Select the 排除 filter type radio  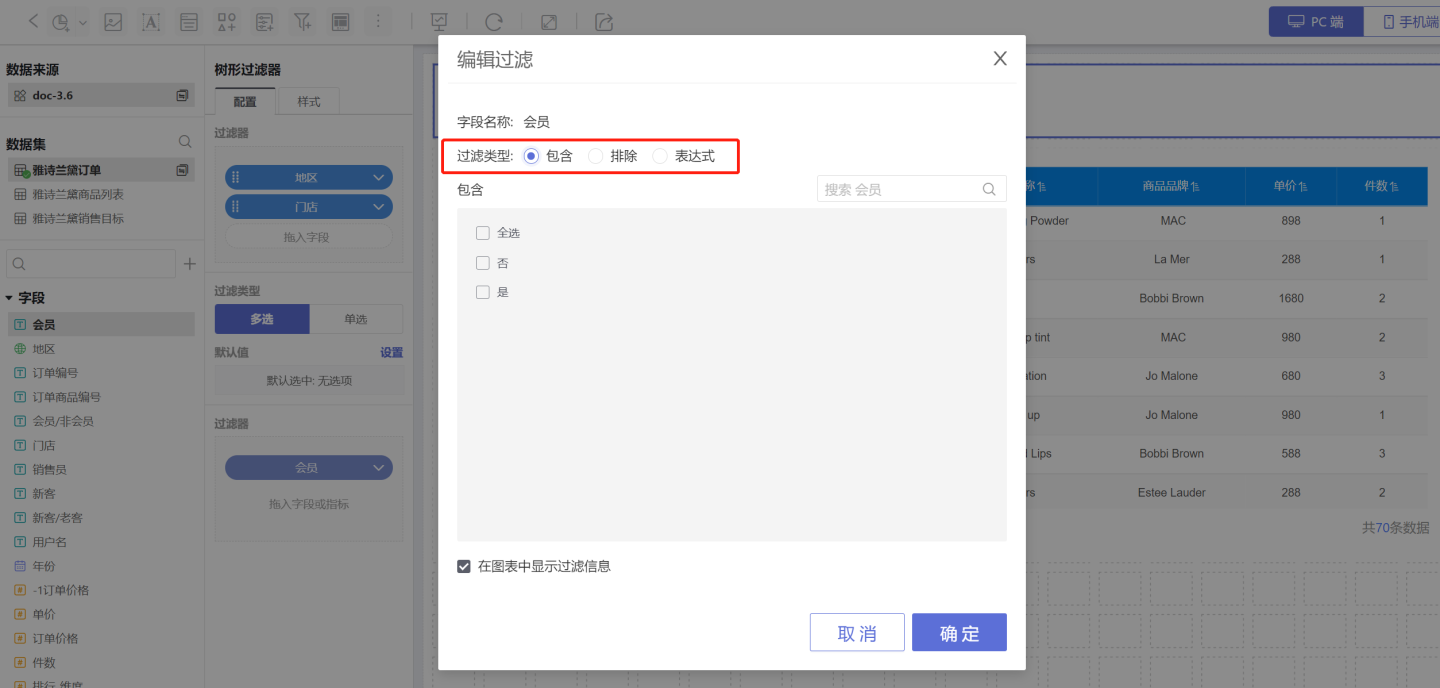point(596,156)
